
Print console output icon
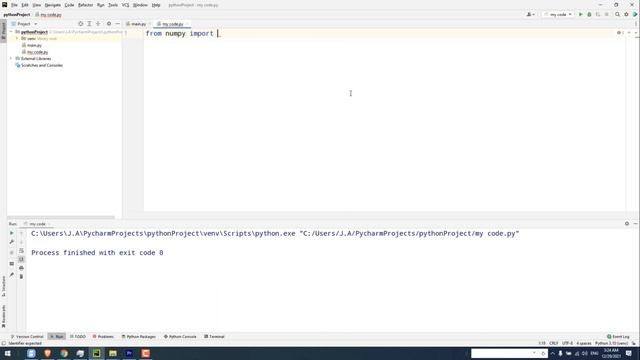tap(21, 268)
